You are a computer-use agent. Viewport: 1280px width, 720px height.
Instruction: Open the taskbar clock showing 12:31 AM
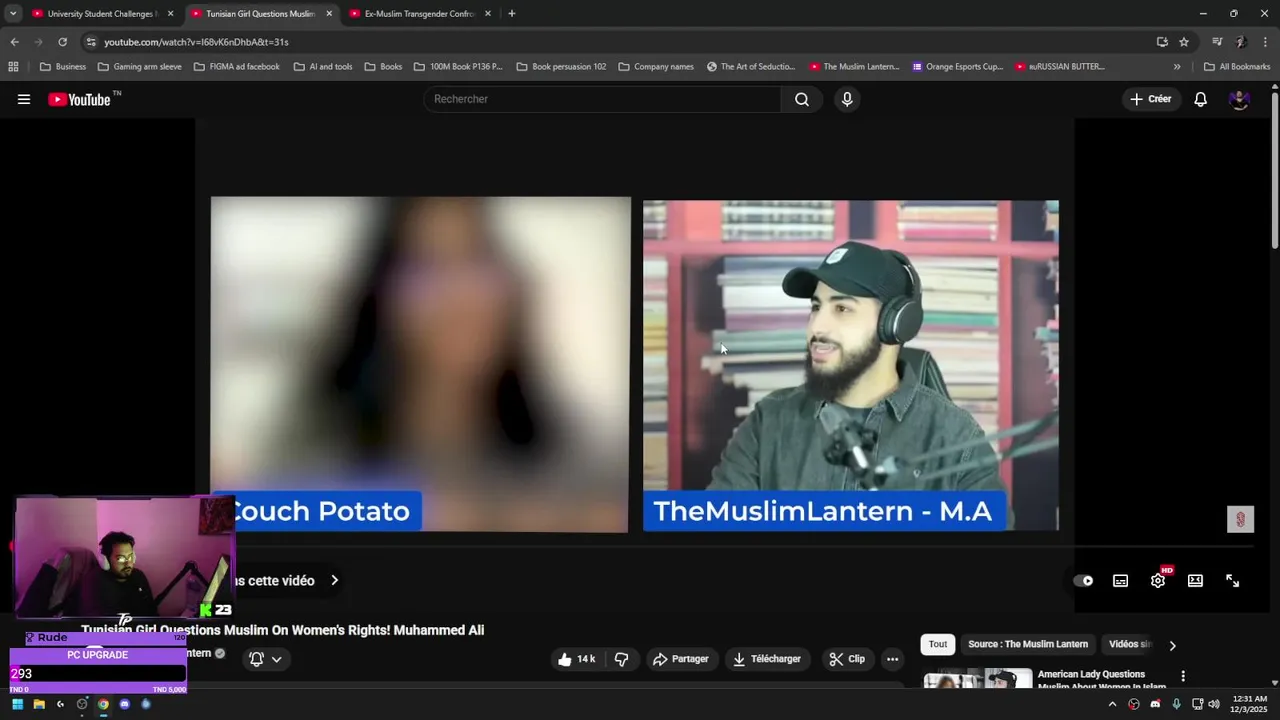pos(1250,704)
